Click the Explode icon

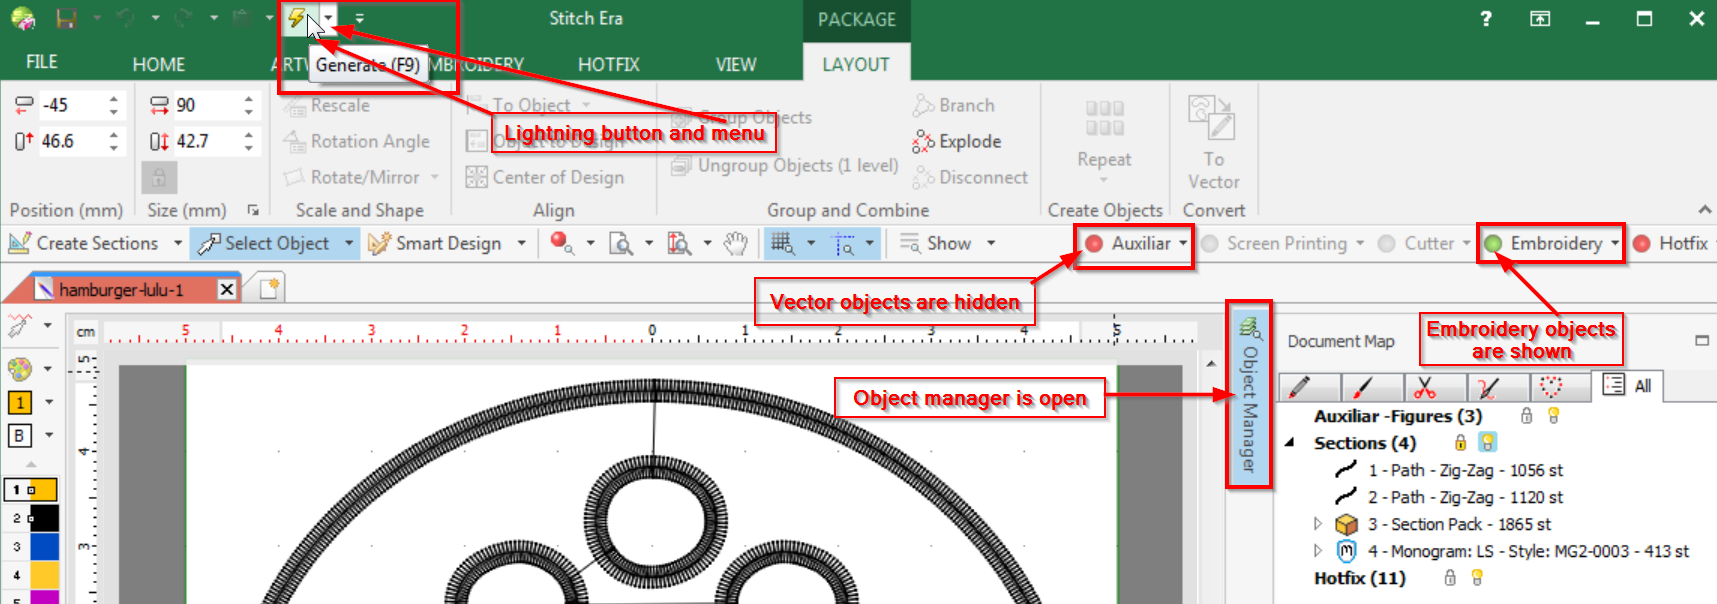click(x=923, y=142)
